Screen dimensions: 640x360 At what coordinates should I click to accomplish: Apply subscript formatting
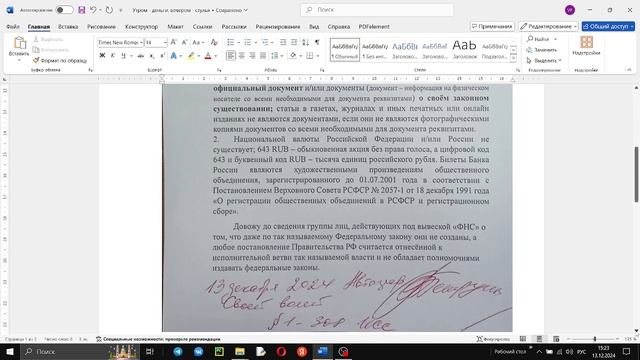coord(152,56)
